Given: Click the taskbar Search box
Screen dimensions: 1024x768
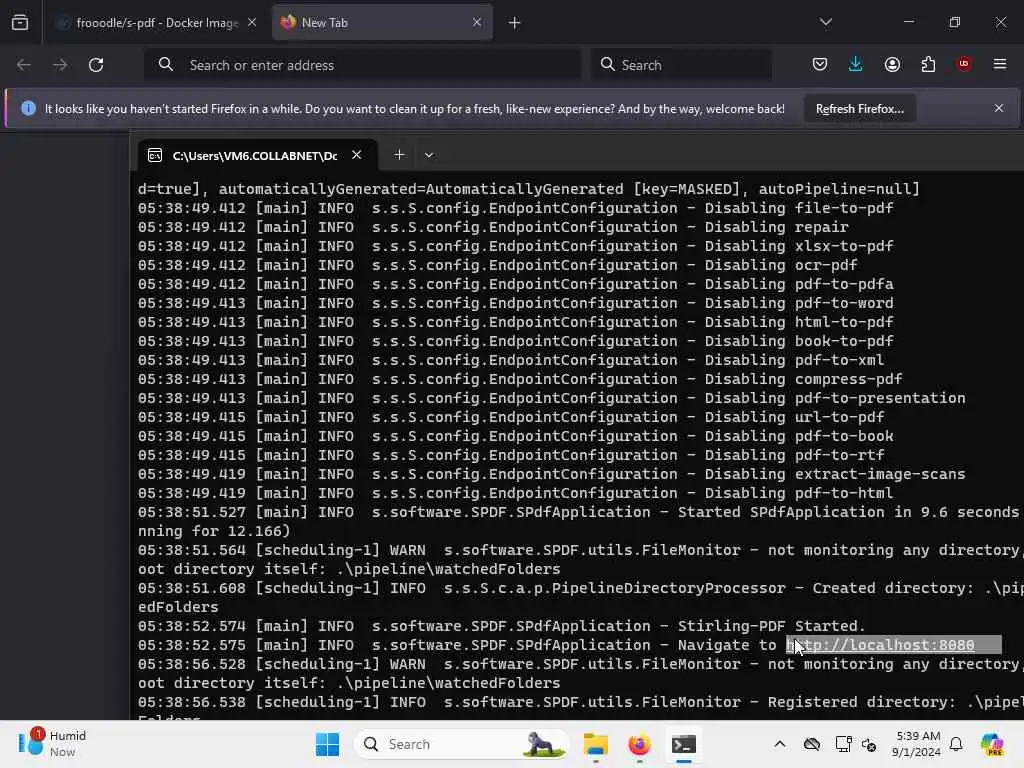Looking at the screenshot, I should [x=462, y=744].
